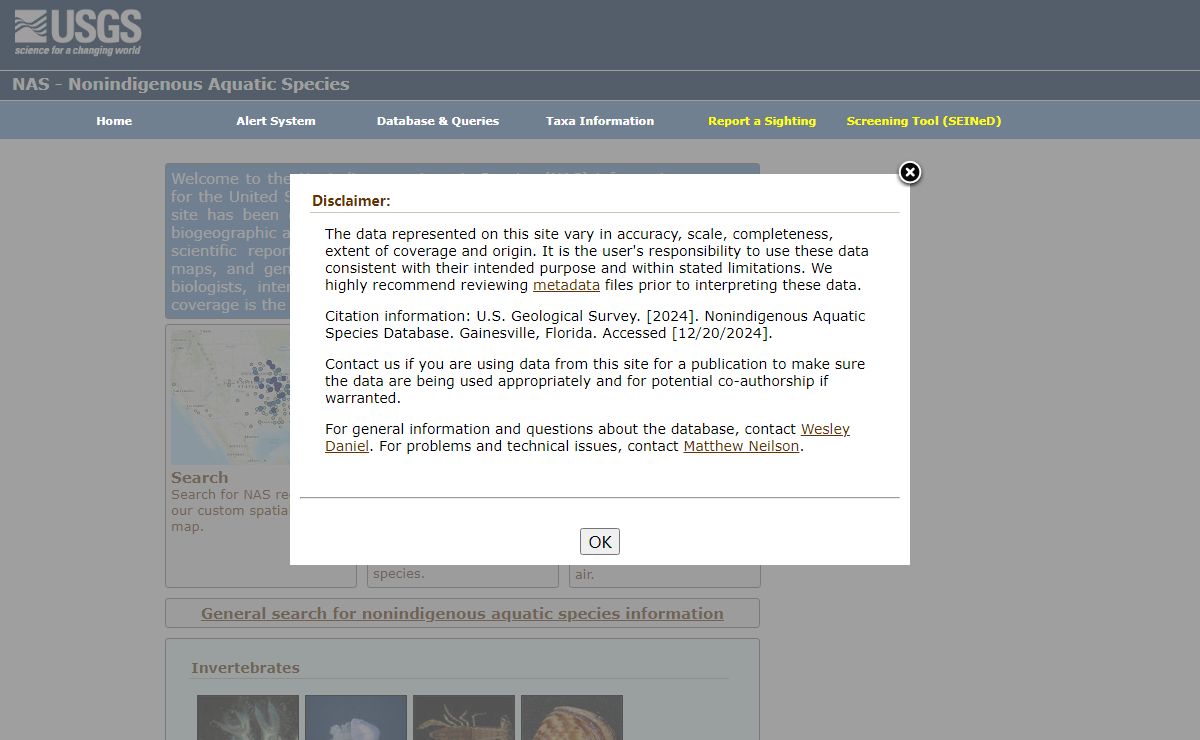Click the crayfish thumbnail under Invertebrates
Screen dimensions: 1200x740
(x=464, y=717)
